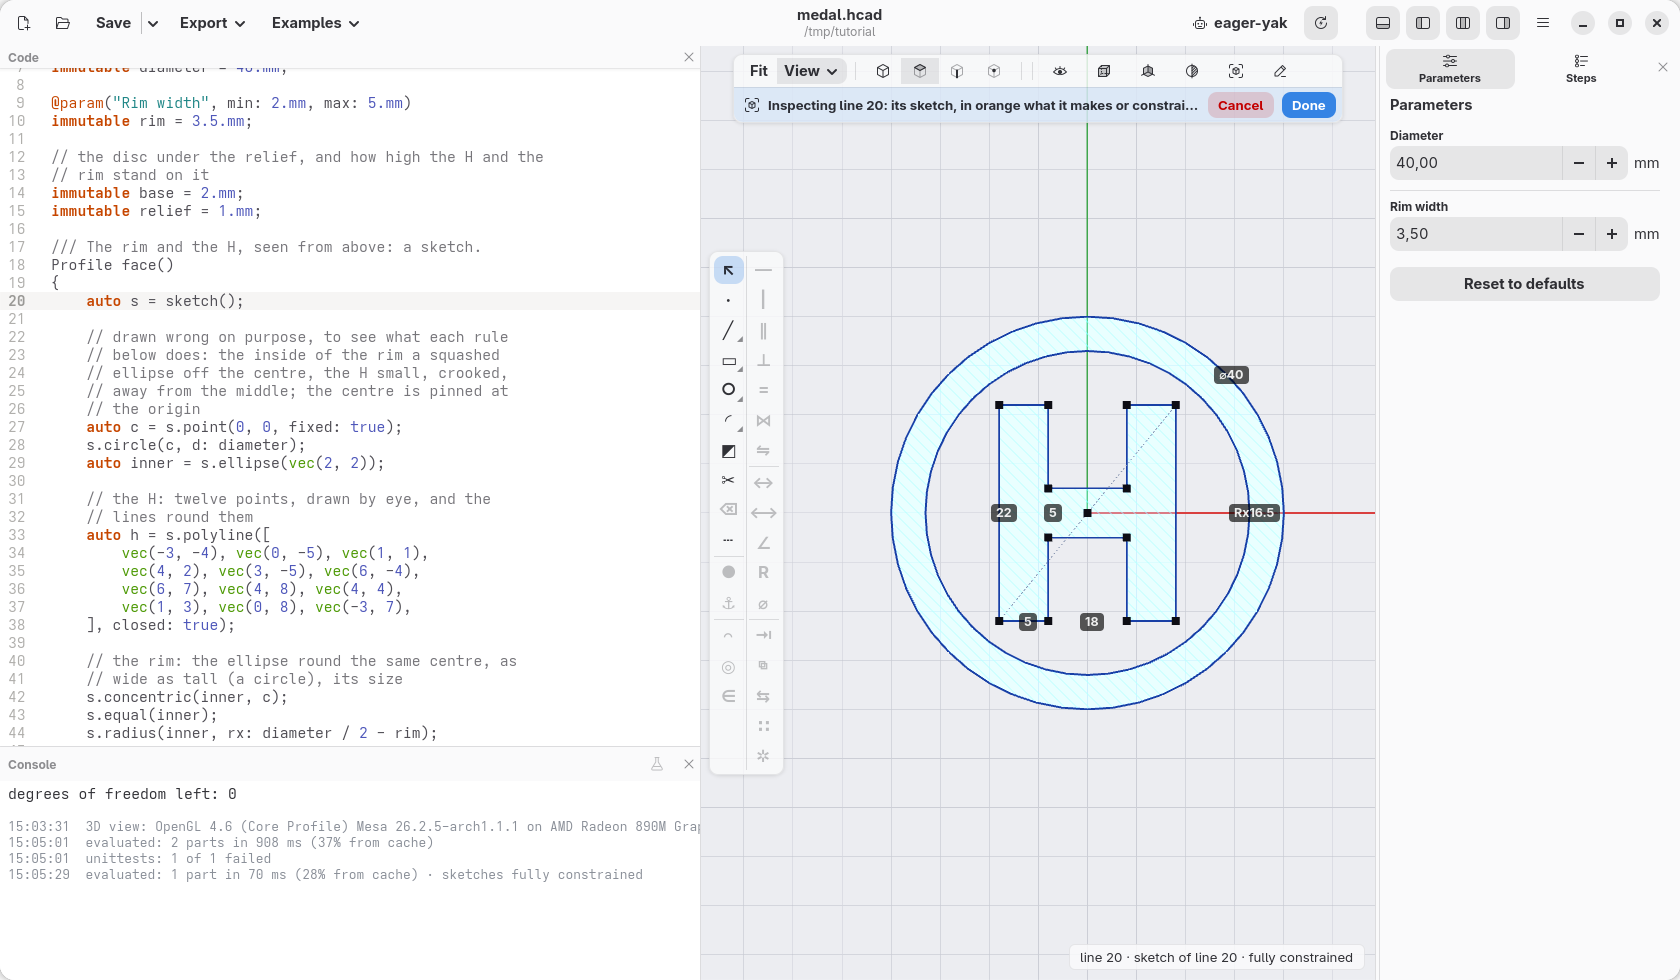Click the equal constraint icon
Image resolution: width=1680 pixels, height=980 pixels.
(x=763, y=390)
